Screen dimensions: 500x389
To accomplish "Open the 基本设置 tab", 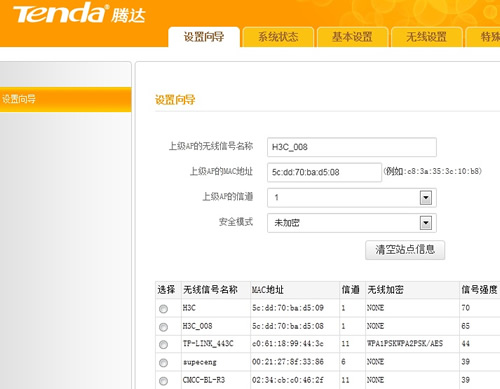I will tap(352, 37).
